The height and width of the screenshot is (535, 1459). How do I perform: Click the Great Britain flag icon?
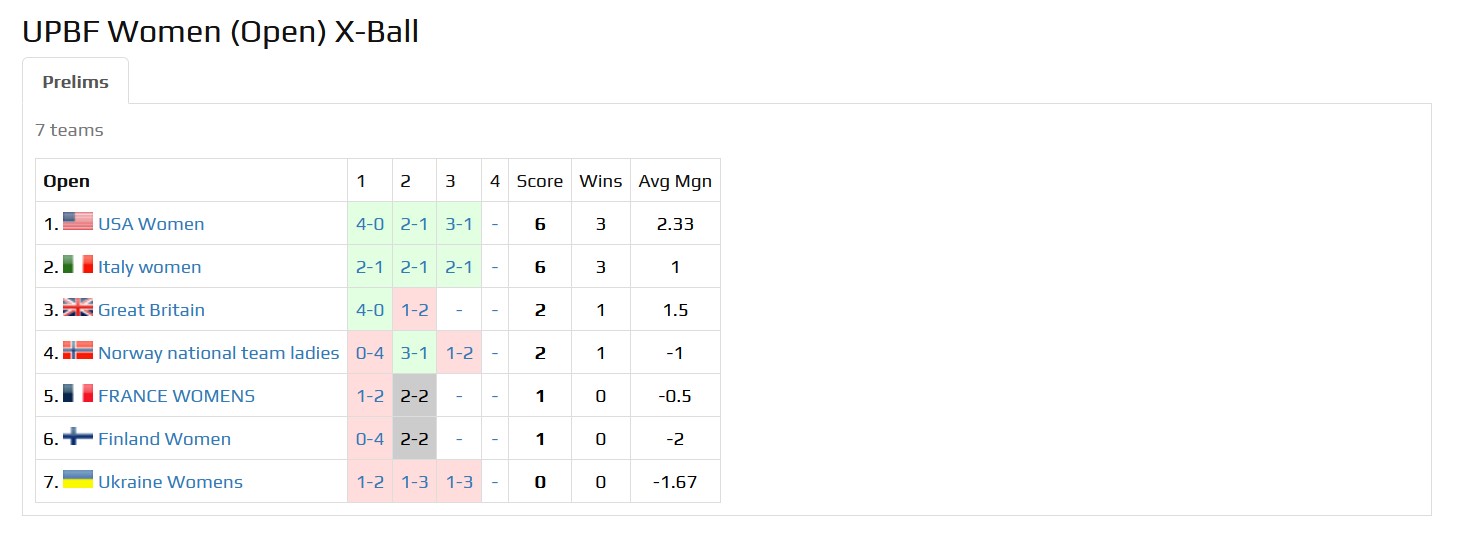click(x=78, y=308)
